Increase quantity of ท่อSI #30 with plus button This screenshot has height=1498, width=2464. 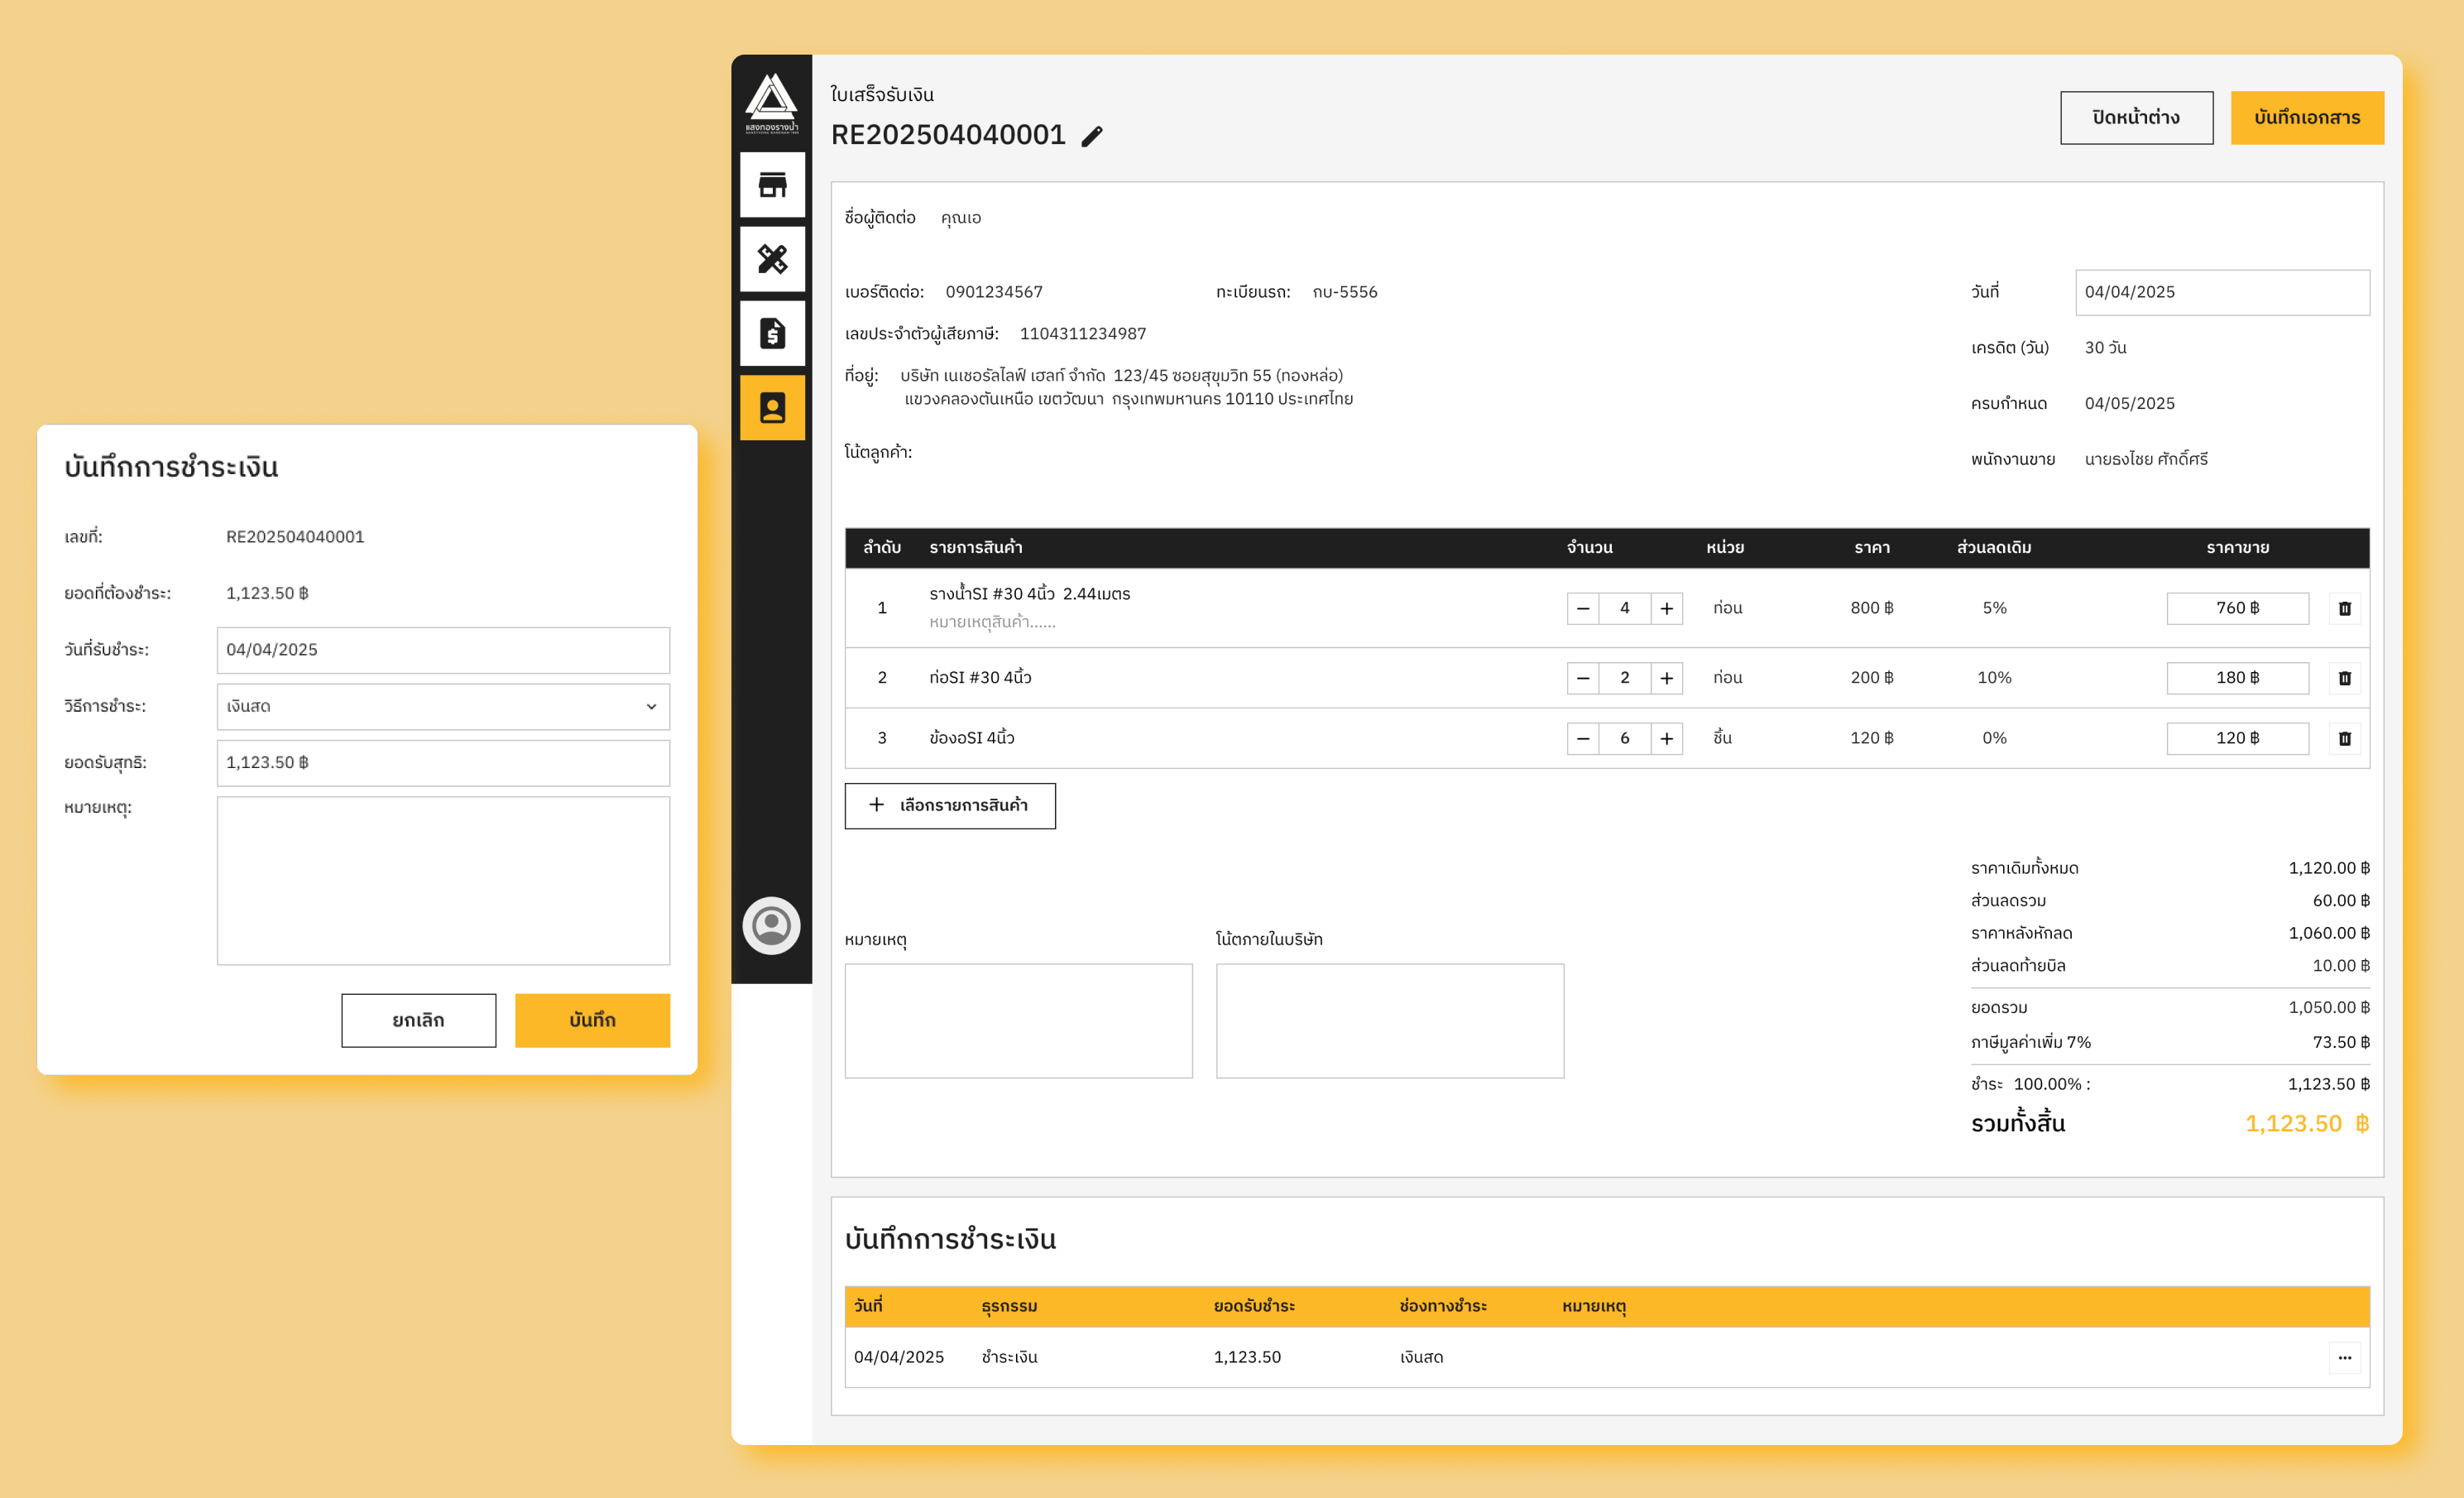pos(1666,677)
